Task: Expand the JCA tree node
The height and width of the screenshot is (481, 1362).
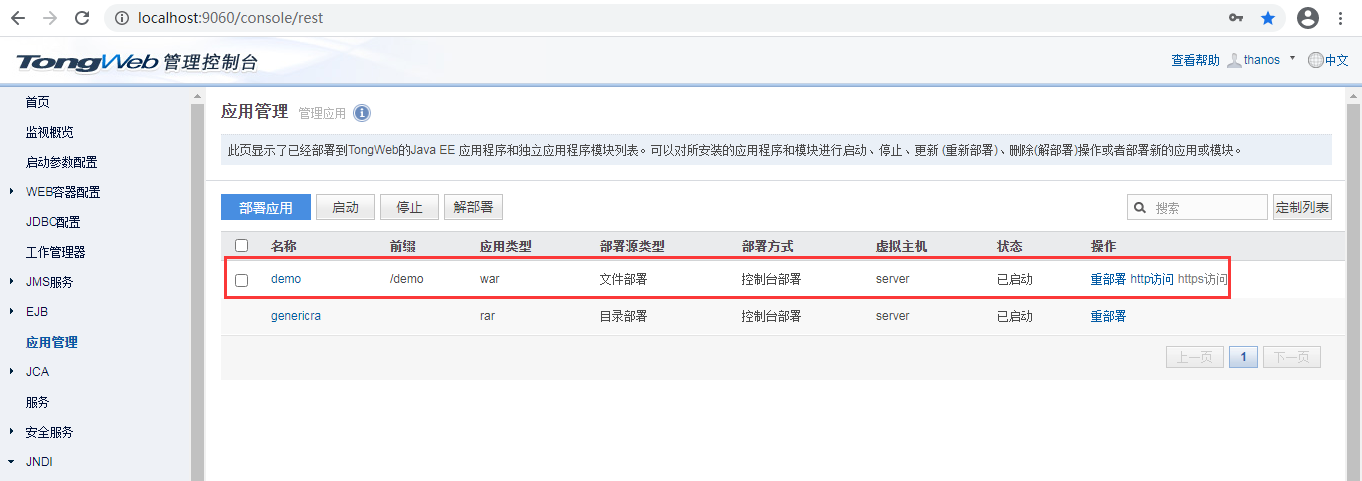Action: (x=11, y=372)
